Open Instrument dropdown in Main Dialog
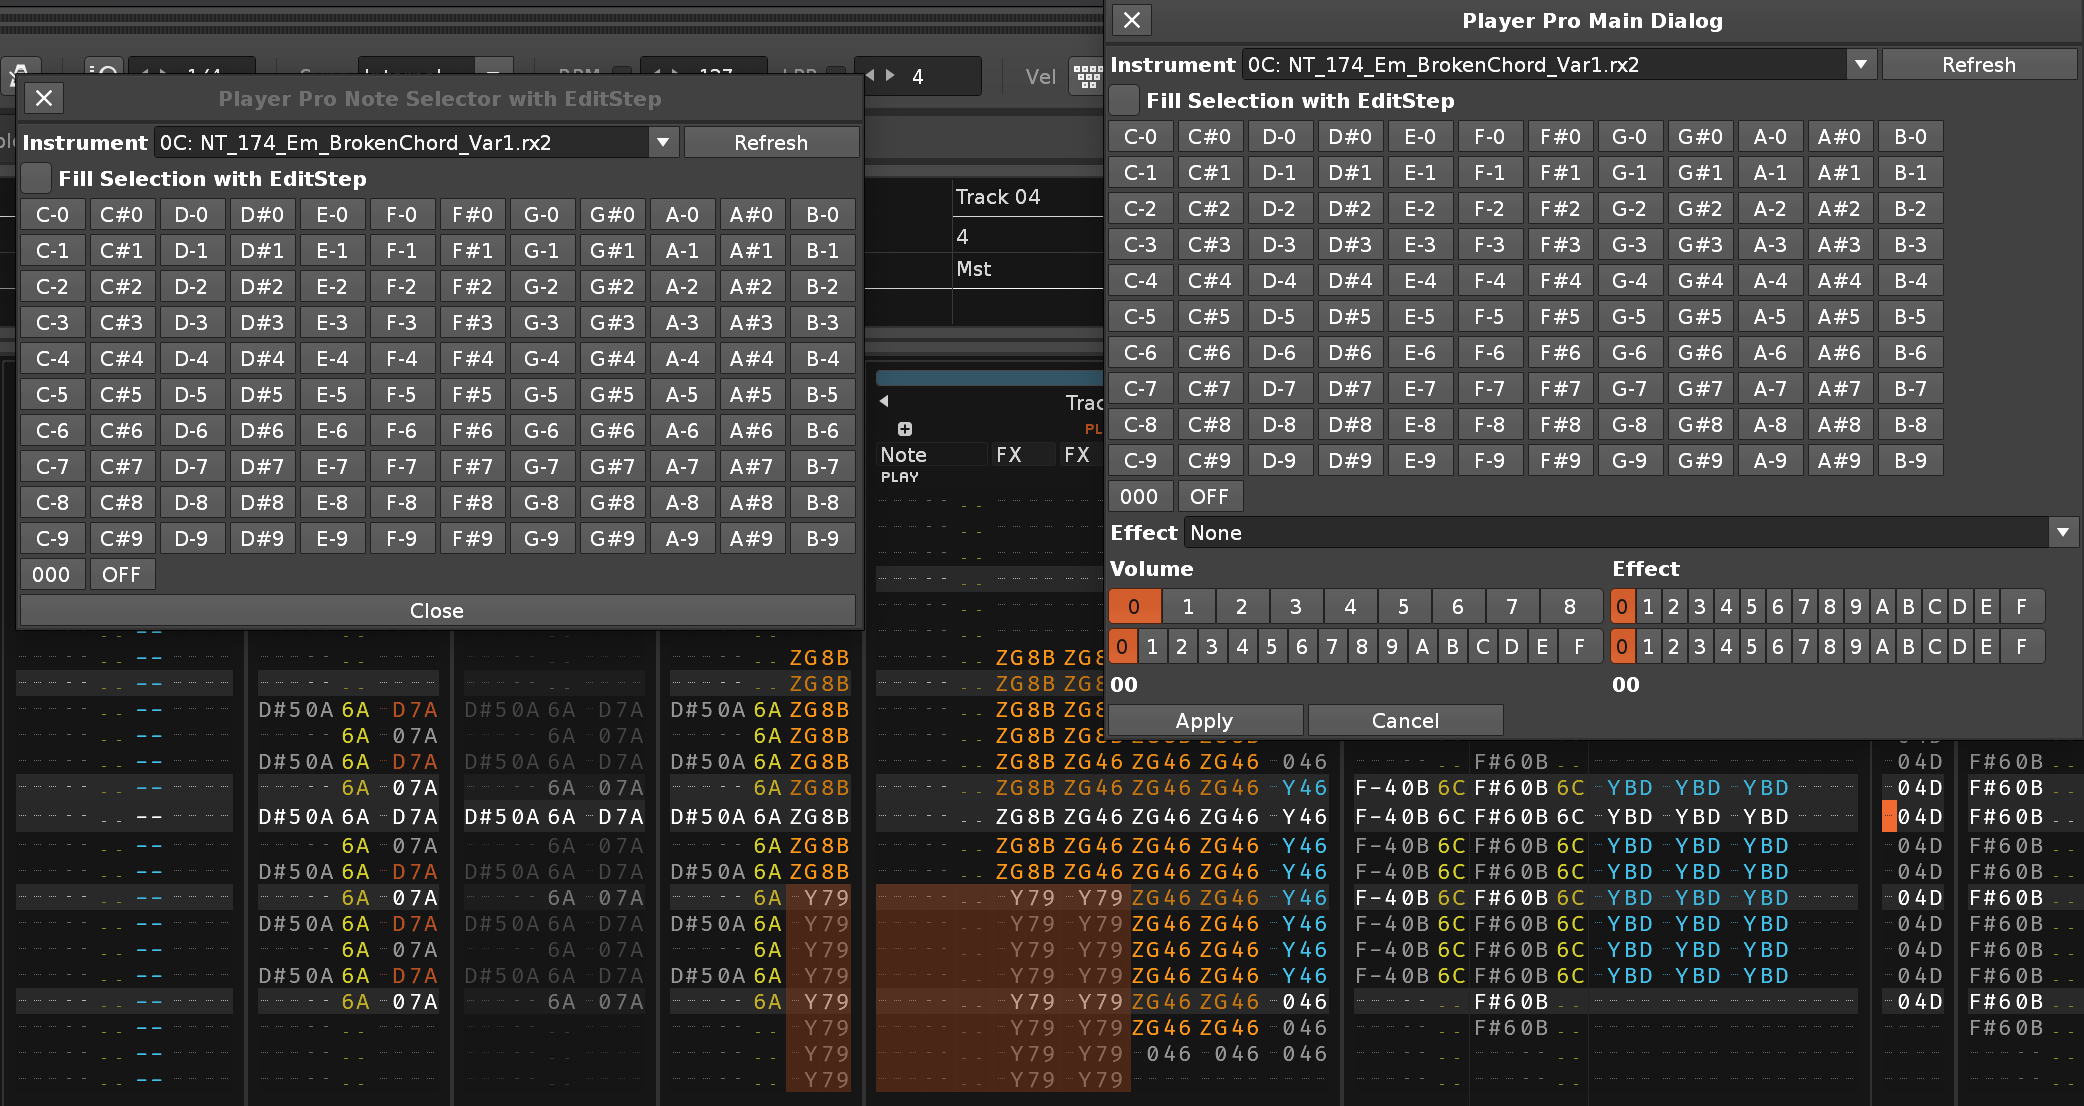 point(1860,64)
